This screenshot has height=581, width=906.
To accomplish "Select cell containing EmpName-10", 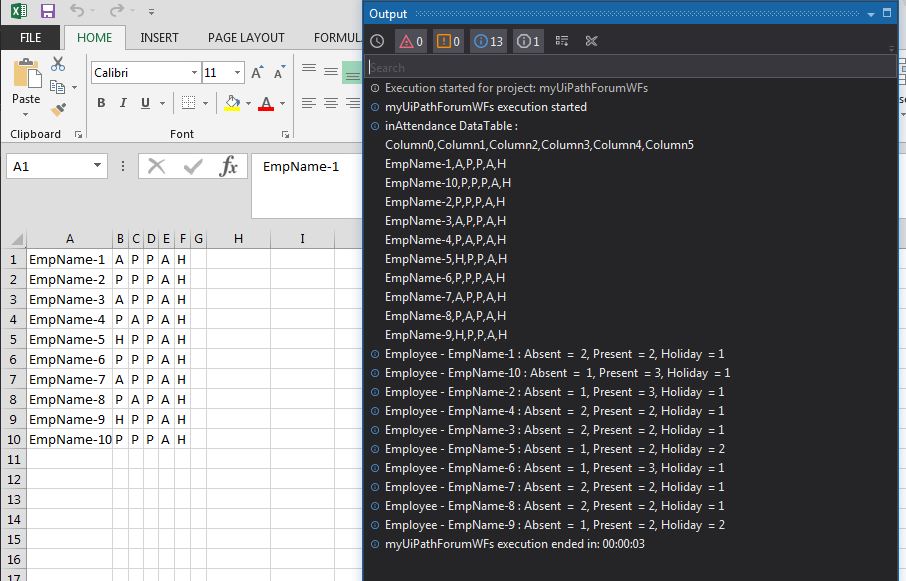I will 69,440.
